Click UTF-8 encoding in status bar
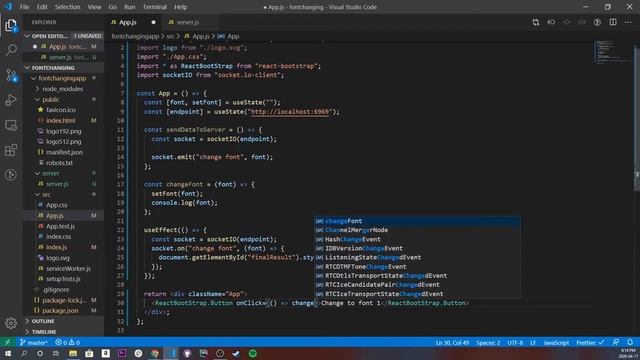This screenshot has width=640, height=360. 515,342
